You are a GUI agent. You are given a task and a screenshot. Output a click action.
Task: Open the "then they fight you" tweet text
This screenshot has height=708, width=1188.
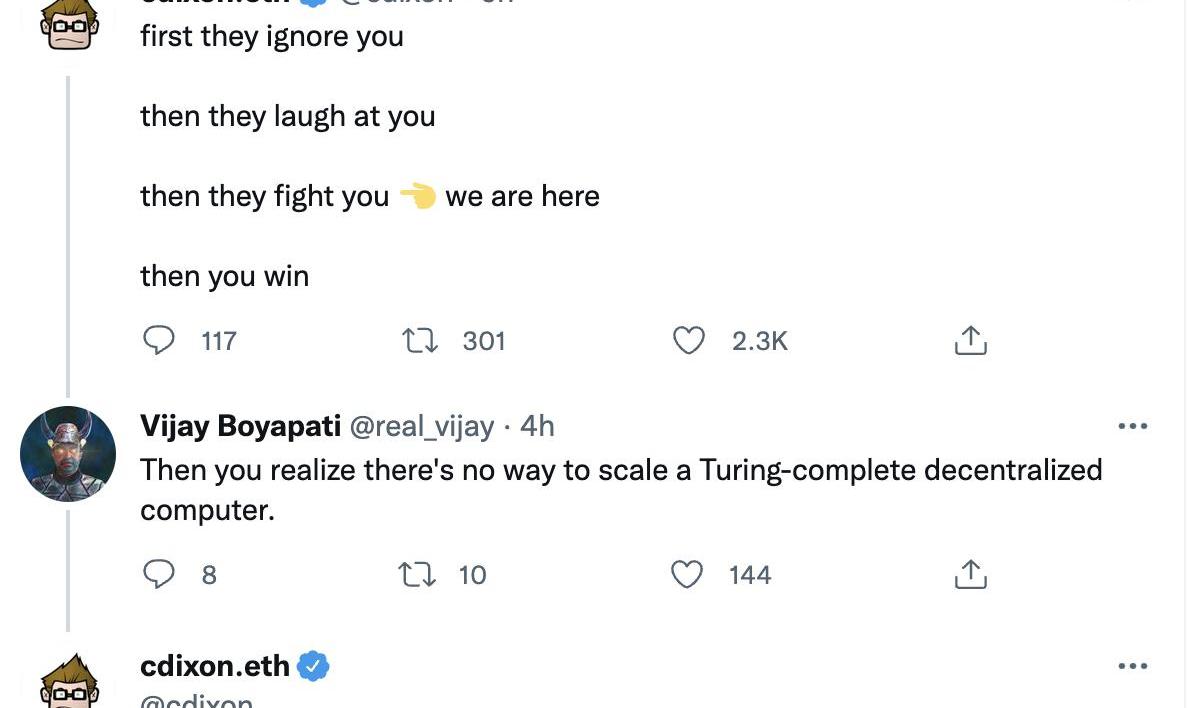point(264,196)
